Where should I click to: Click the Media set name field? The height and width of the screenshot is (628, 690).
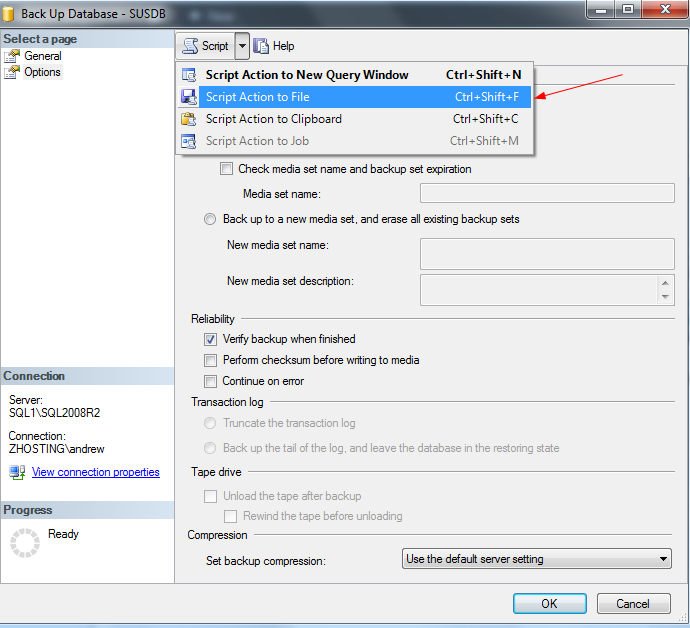547,193
